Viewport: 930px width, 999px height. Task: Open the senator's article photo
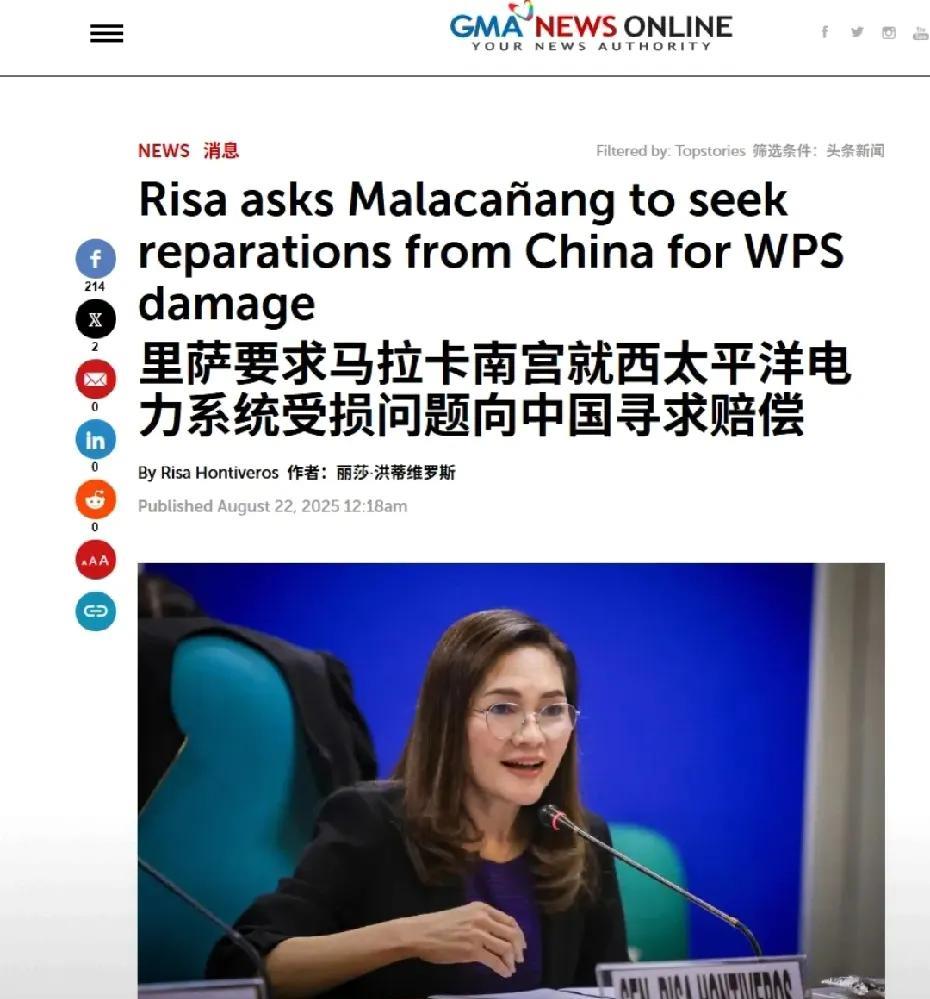click(x=511, y=780)
